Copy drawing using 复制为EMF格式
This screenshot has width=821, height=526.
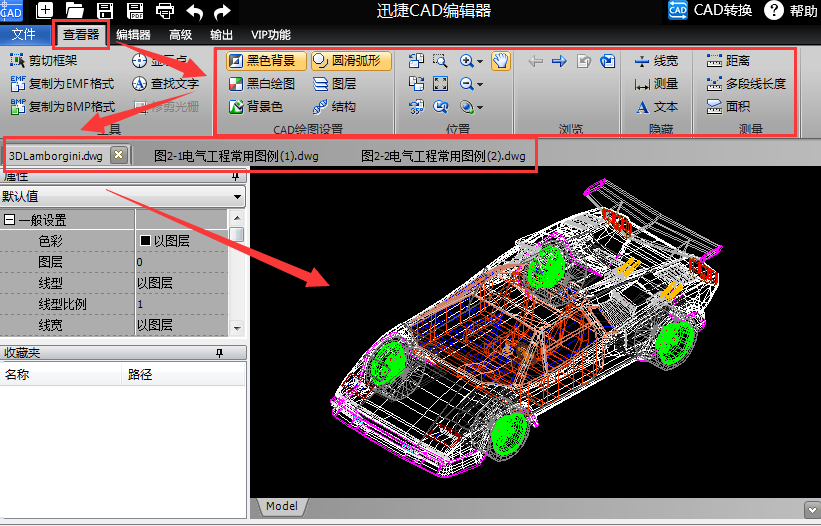pos(62,84)
